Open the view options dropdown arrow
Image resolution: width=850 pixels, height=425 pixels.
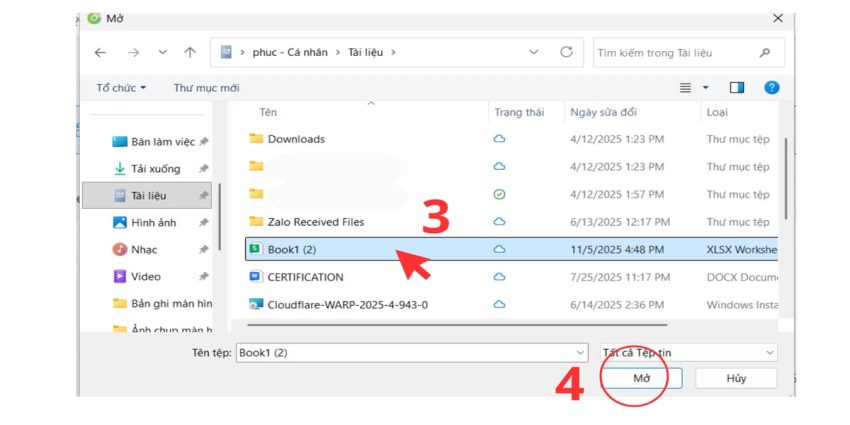[x=706, y=88]
